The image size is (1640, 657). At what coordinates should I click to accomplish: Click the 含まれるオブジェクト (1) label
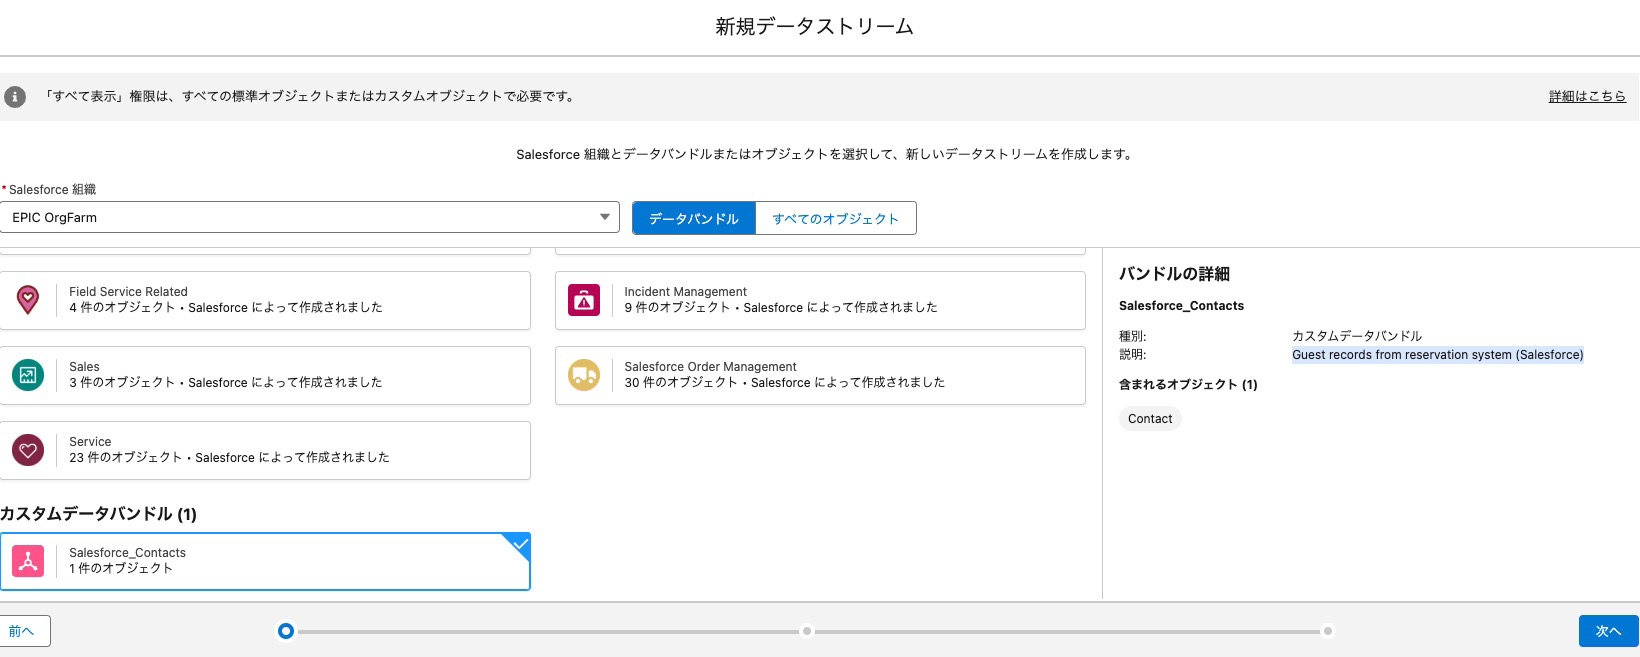1188,384
